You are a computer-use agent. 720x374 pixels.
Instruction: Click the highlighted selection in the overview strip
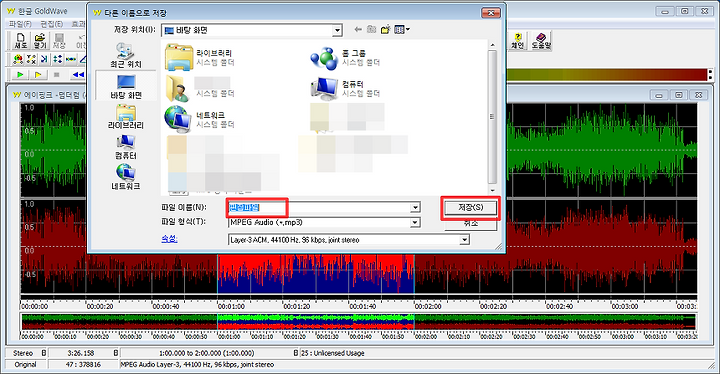tap(315, 322)
